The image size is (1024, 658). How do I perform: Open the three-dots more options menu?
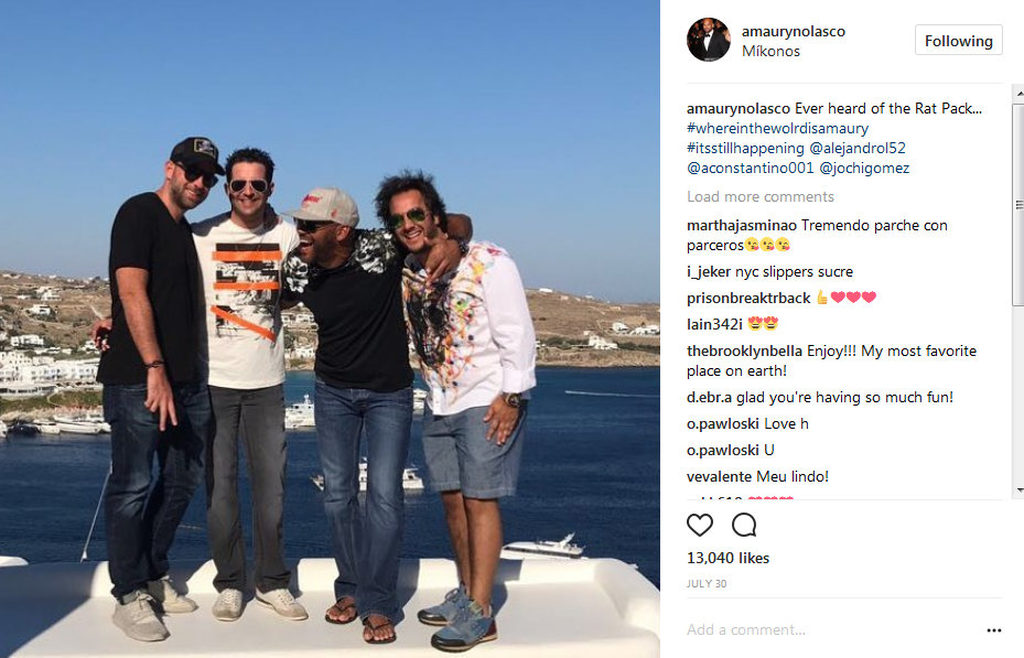[x=994, y=630]
